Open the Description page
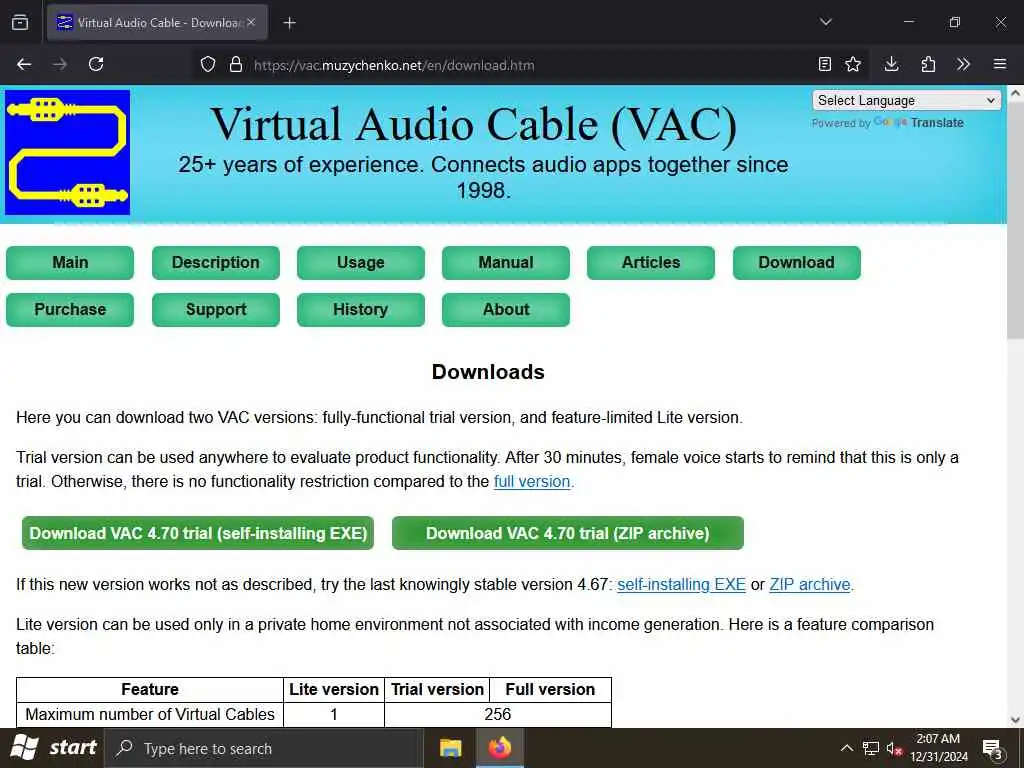Image resolution: width=1024 pixels, height=768 pixels. (216, 263)
